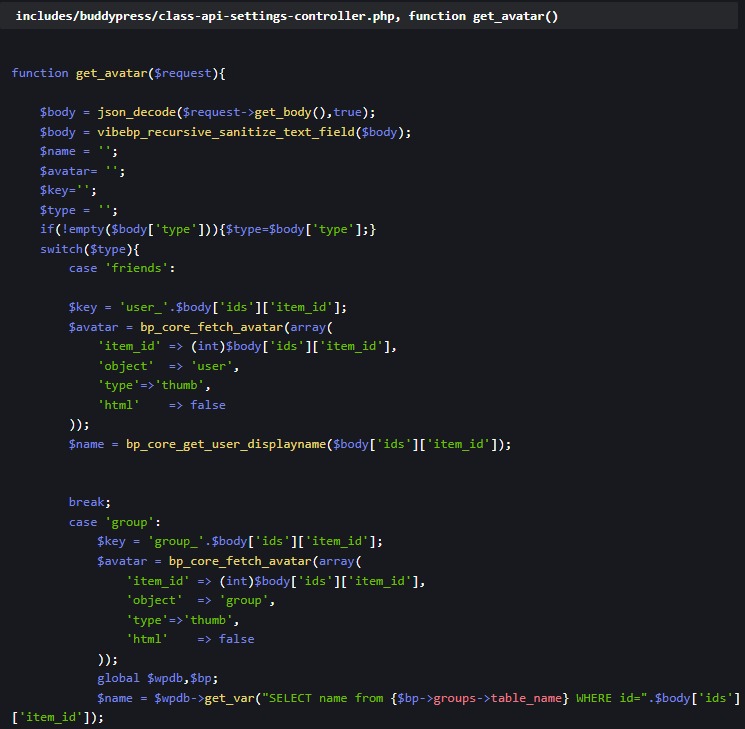This screenshot has height=729, width=745.
Task: Click 'bp_core_get_user_displayname' function call
Action: click(226, 444)
